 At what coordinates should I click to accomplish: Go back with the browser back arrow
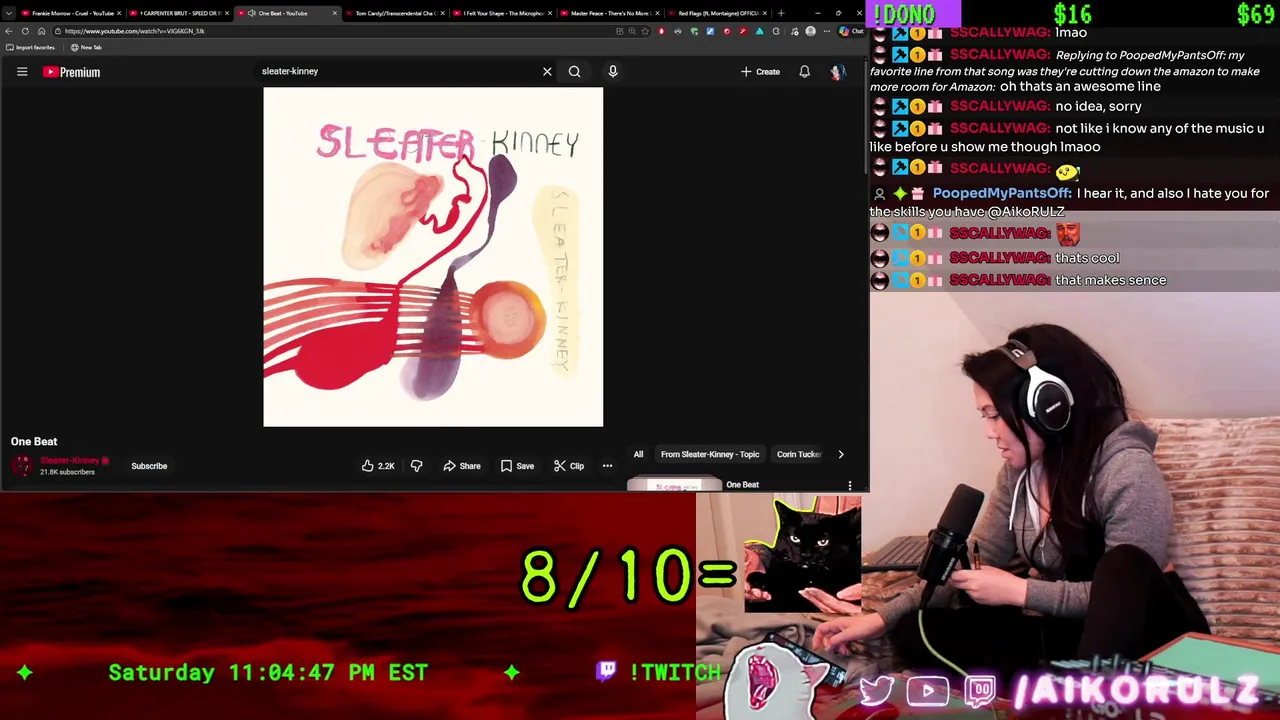(x=9, y=31)
